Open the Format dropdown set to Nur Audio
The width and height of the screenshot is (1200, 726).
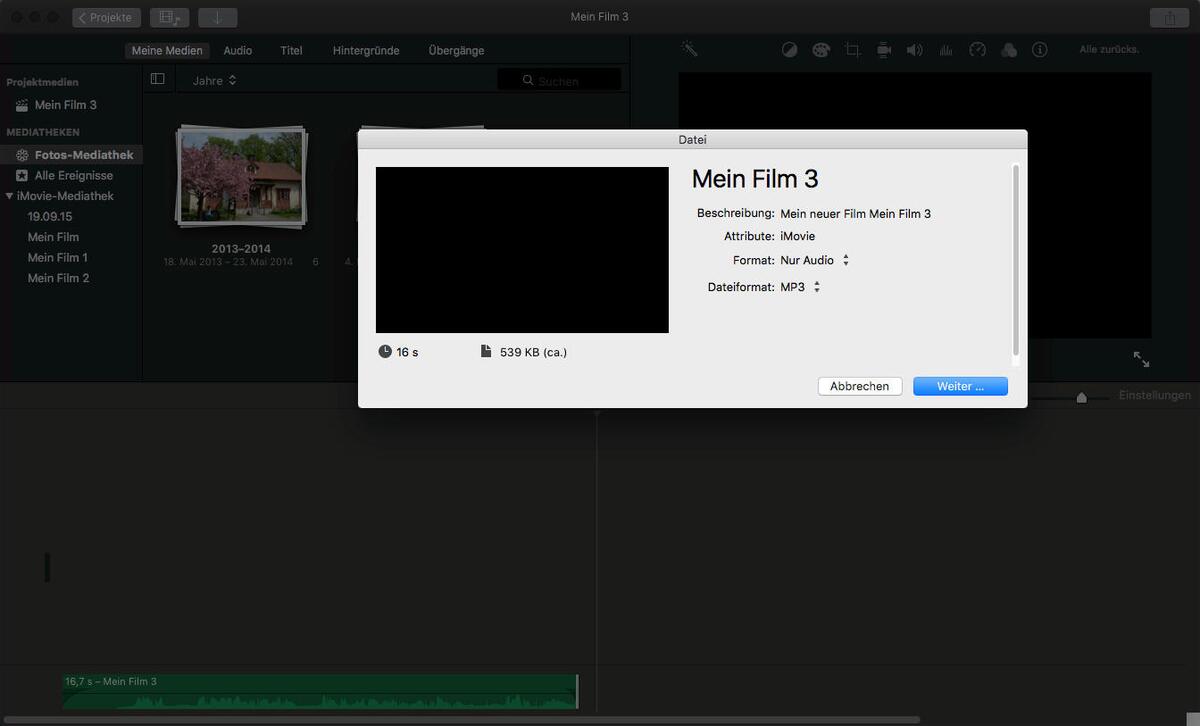click(815, 260)
